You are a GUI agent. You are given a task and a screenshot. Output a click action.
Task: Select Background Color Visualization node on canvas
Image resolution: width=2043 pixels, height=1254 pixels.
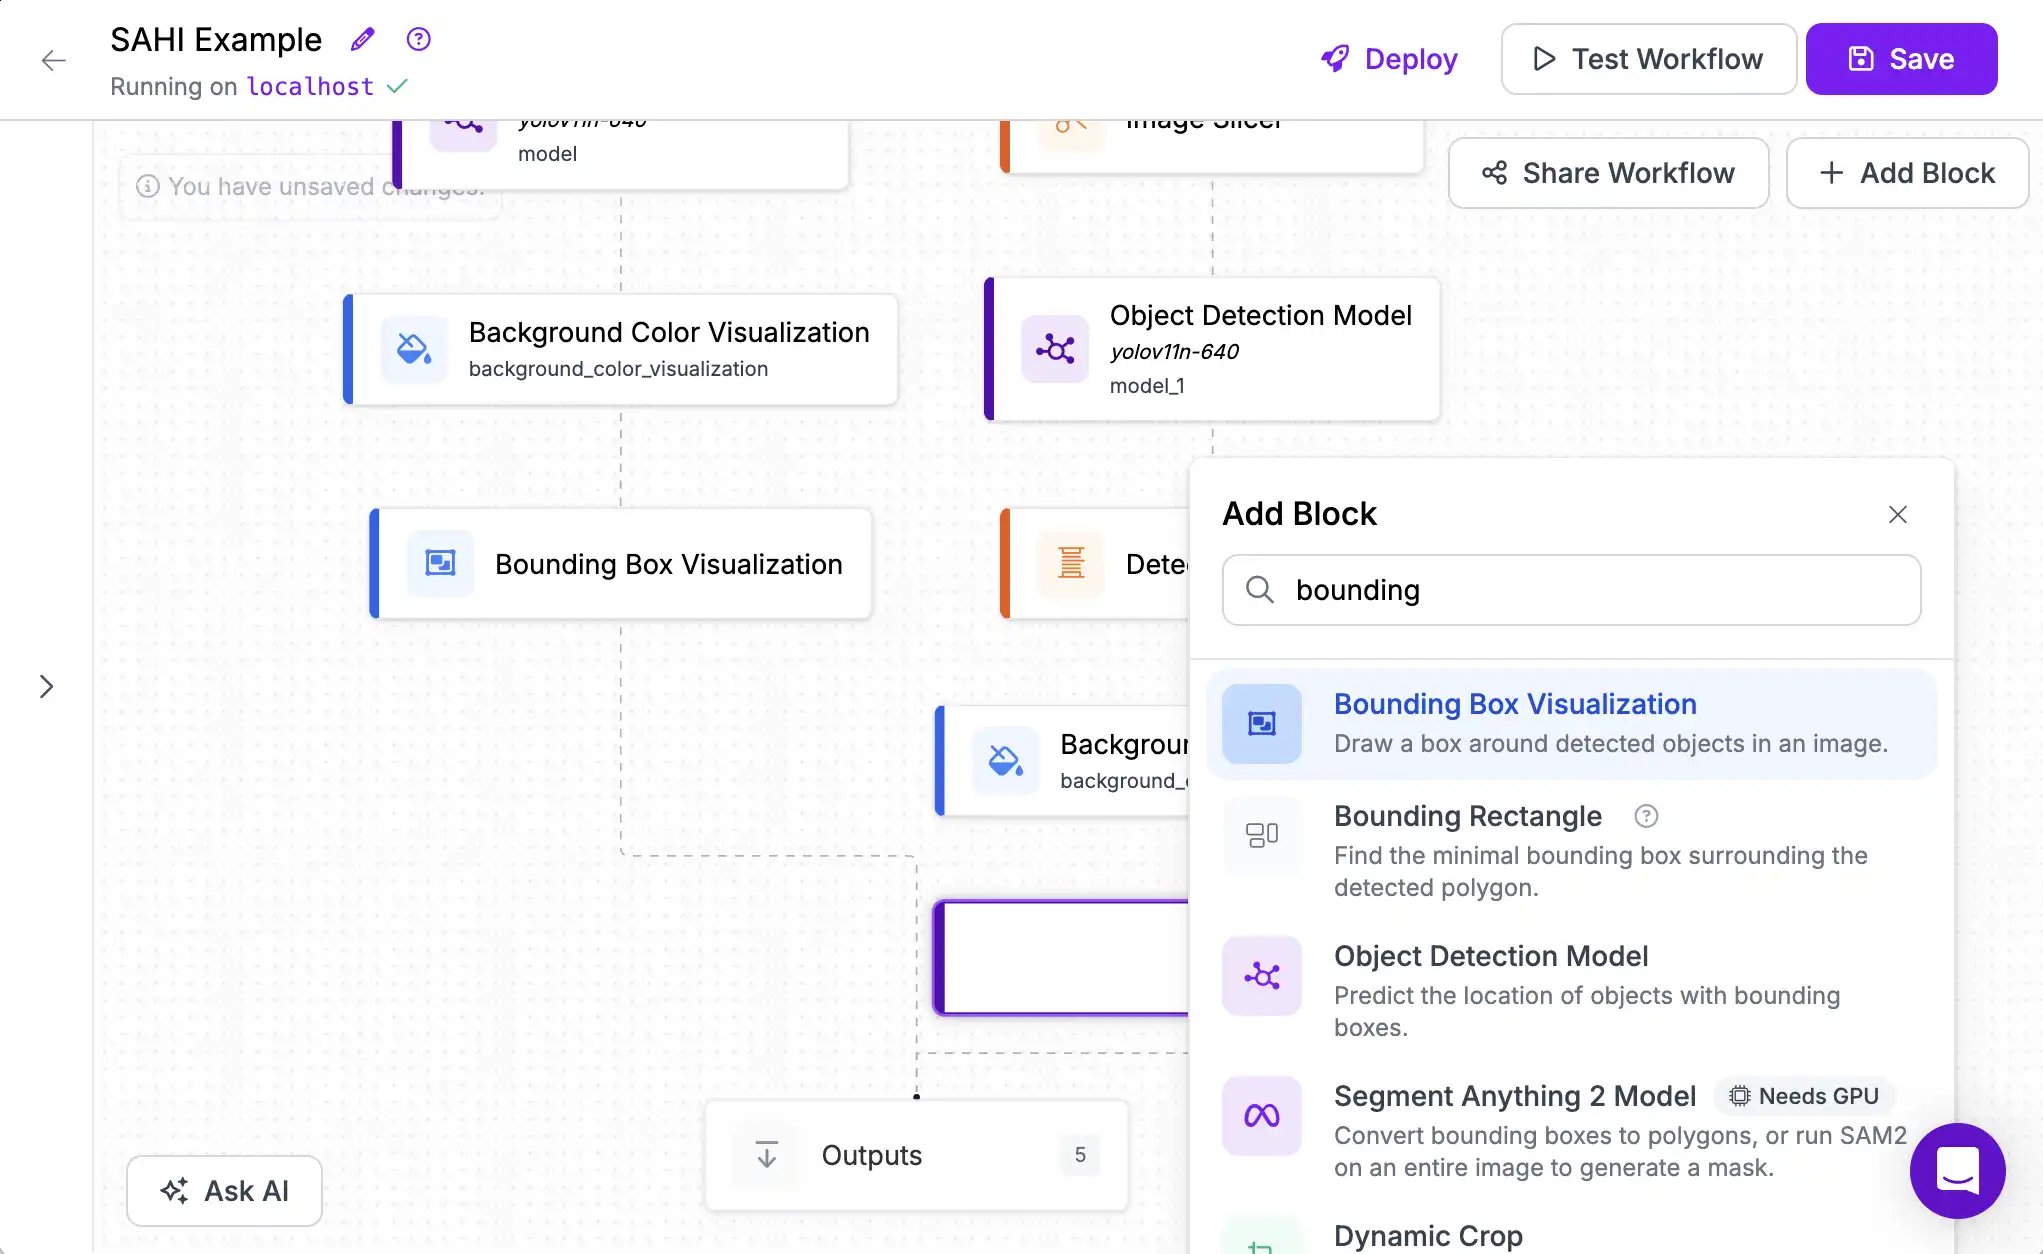tap(620, 349)
